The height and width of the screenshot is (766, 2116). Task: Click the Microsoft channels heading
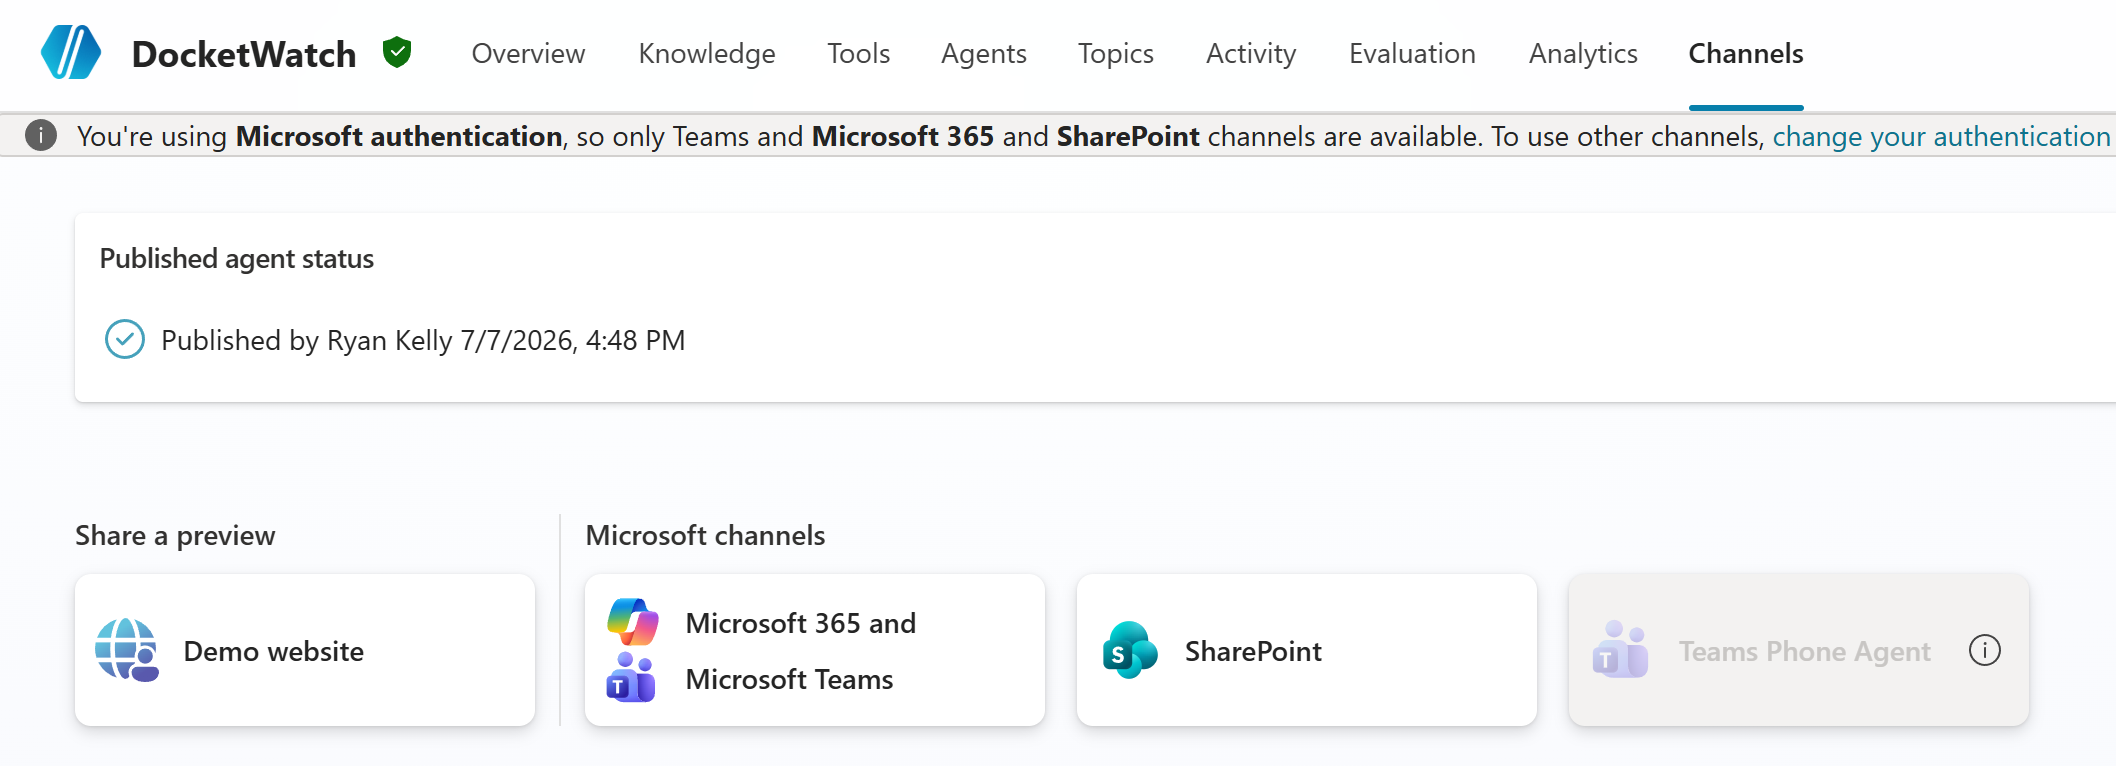(x=705, y=535)
